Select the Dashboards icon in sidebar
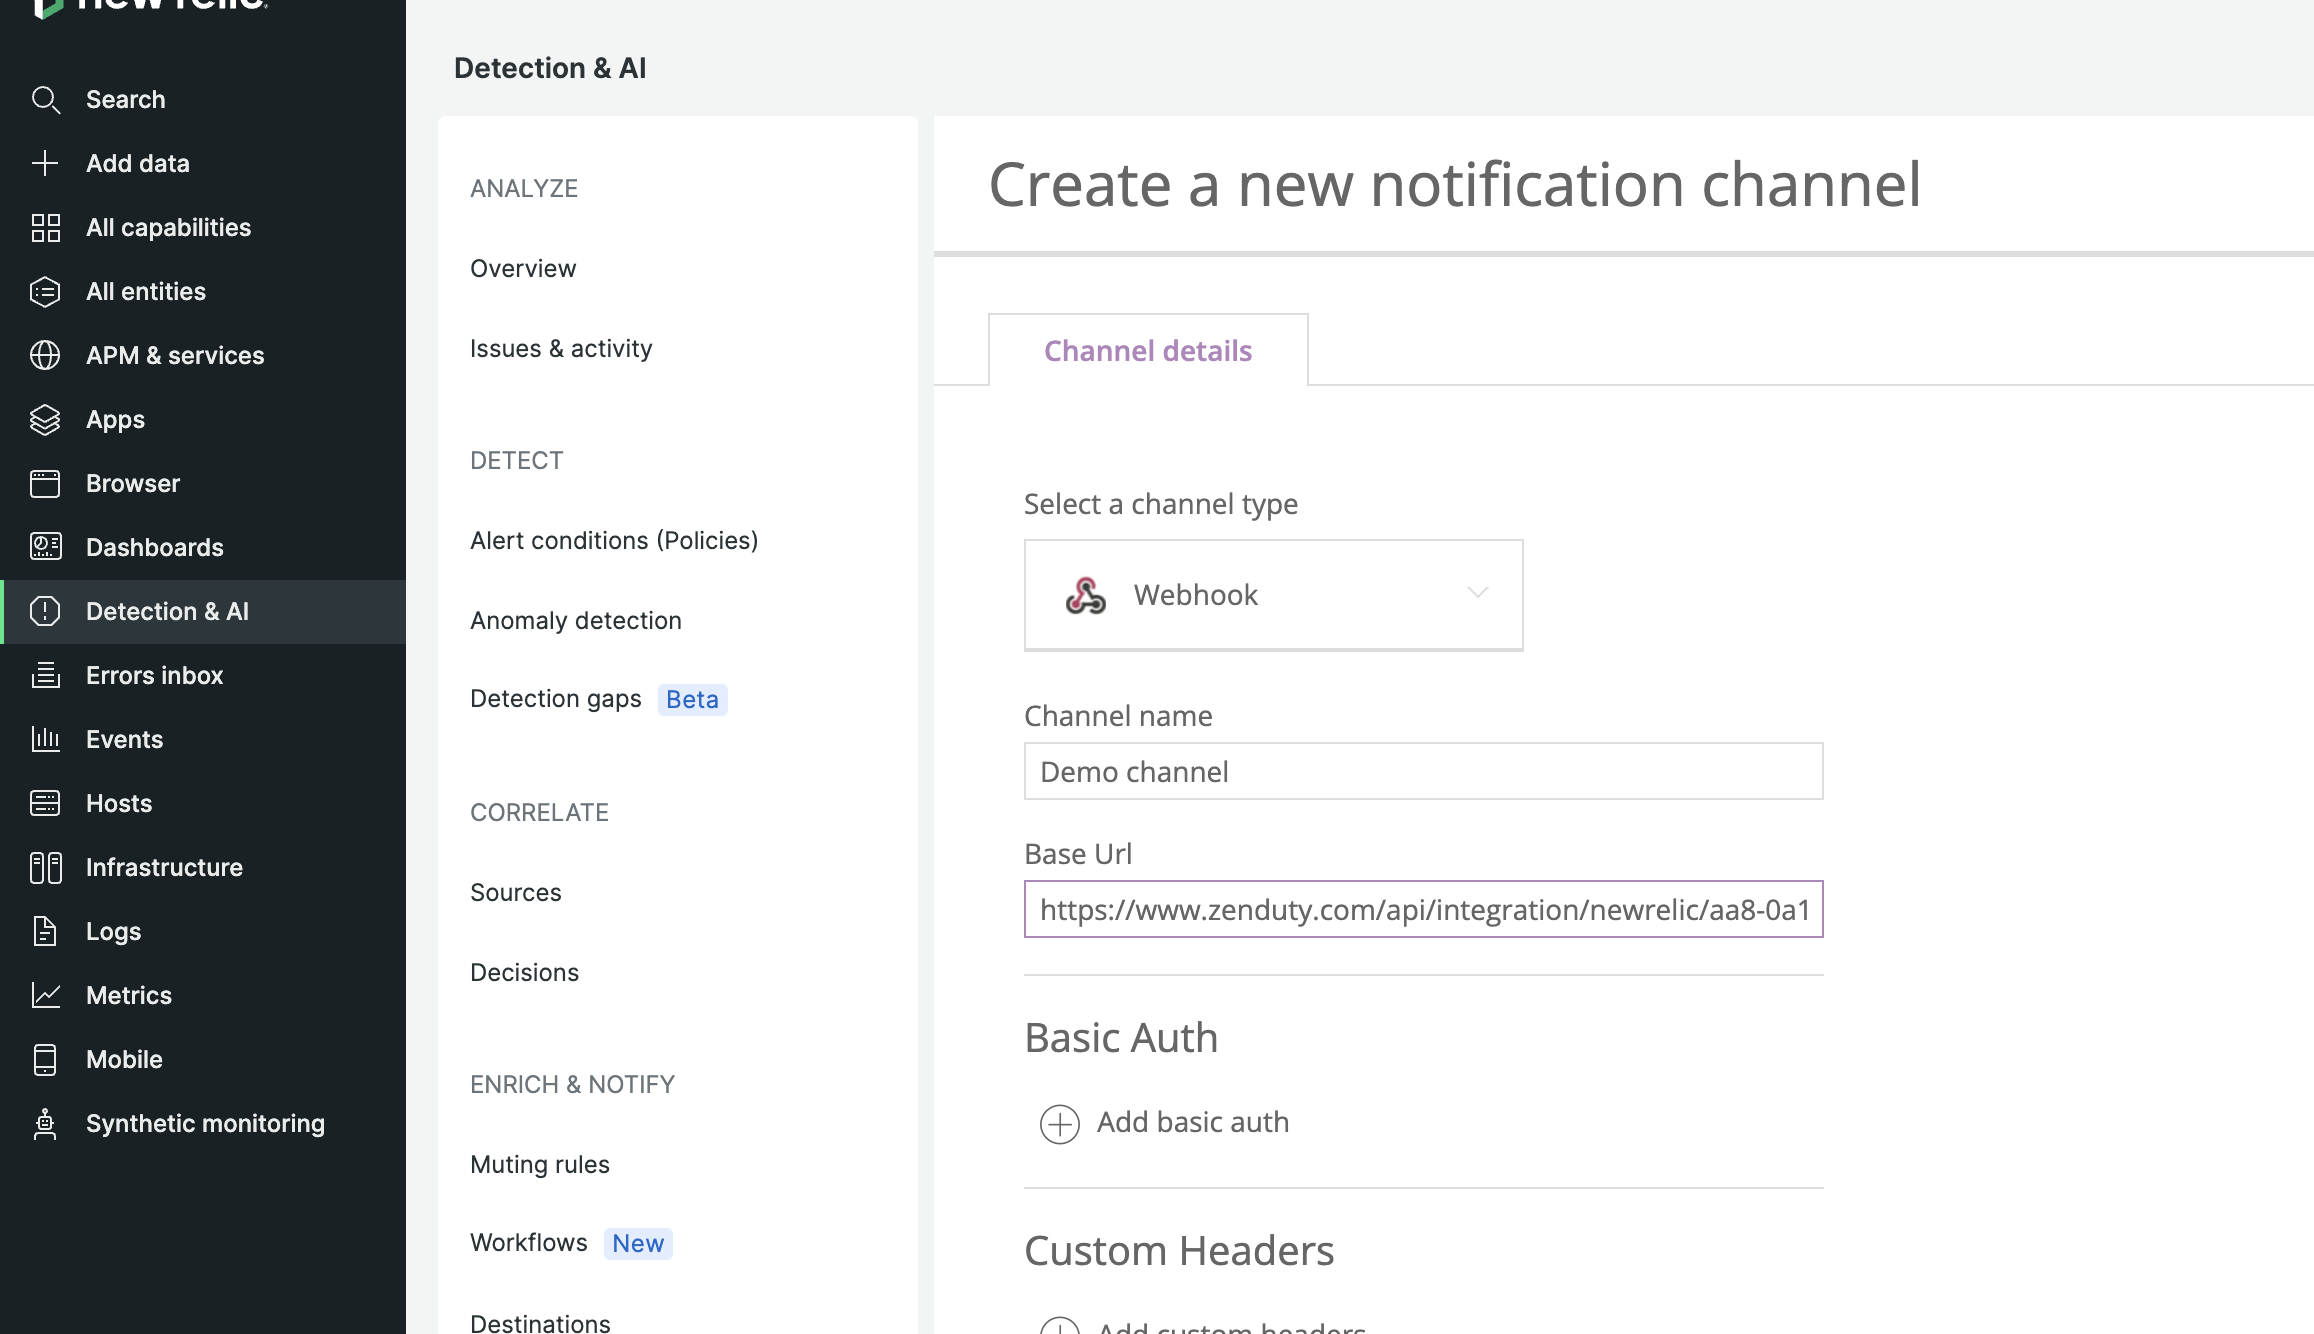Image resolution: width=2314 pixels, height=1334 pixels. click(45, 547)
